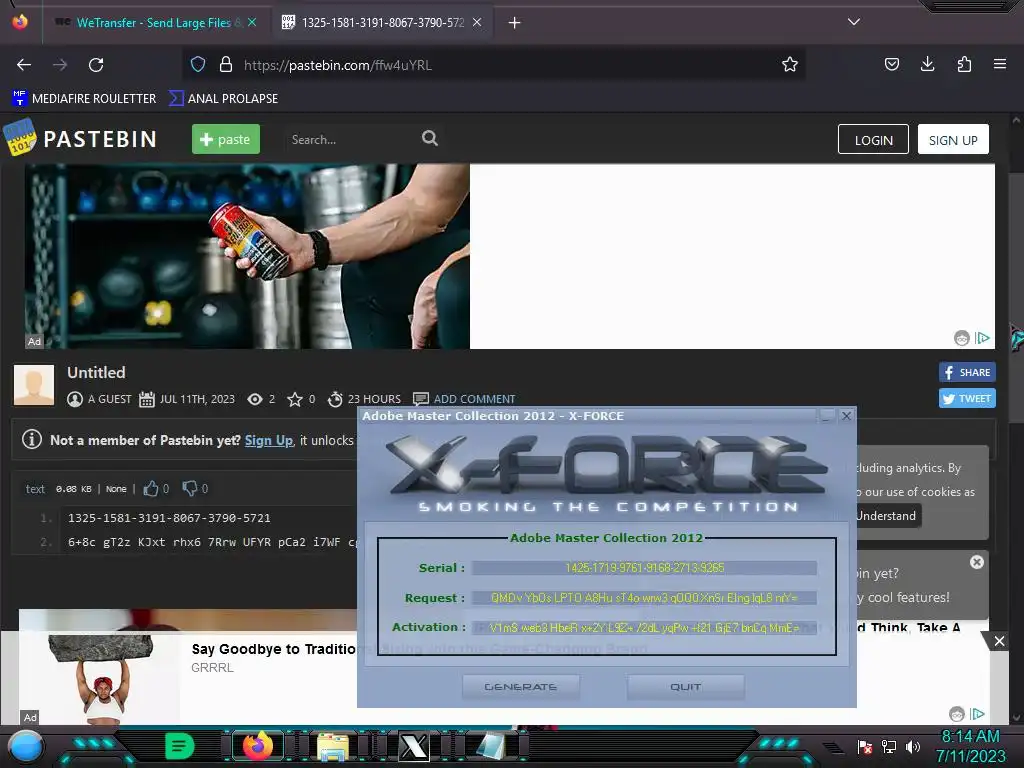Open the MEDIAFIRE ROULETTER bookmark
Image resolution: width=1024 pixels, height=768 pixels.
84,99
